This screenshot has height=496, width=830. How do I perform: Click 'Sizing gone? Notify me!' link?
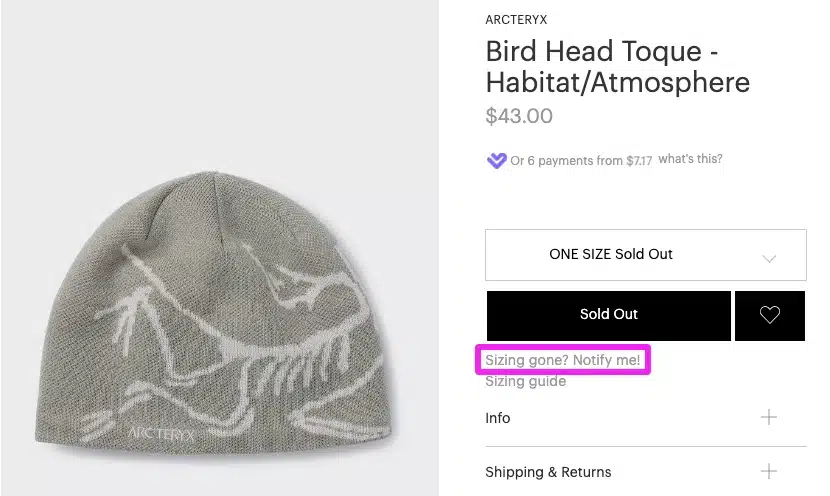(563, 360)
